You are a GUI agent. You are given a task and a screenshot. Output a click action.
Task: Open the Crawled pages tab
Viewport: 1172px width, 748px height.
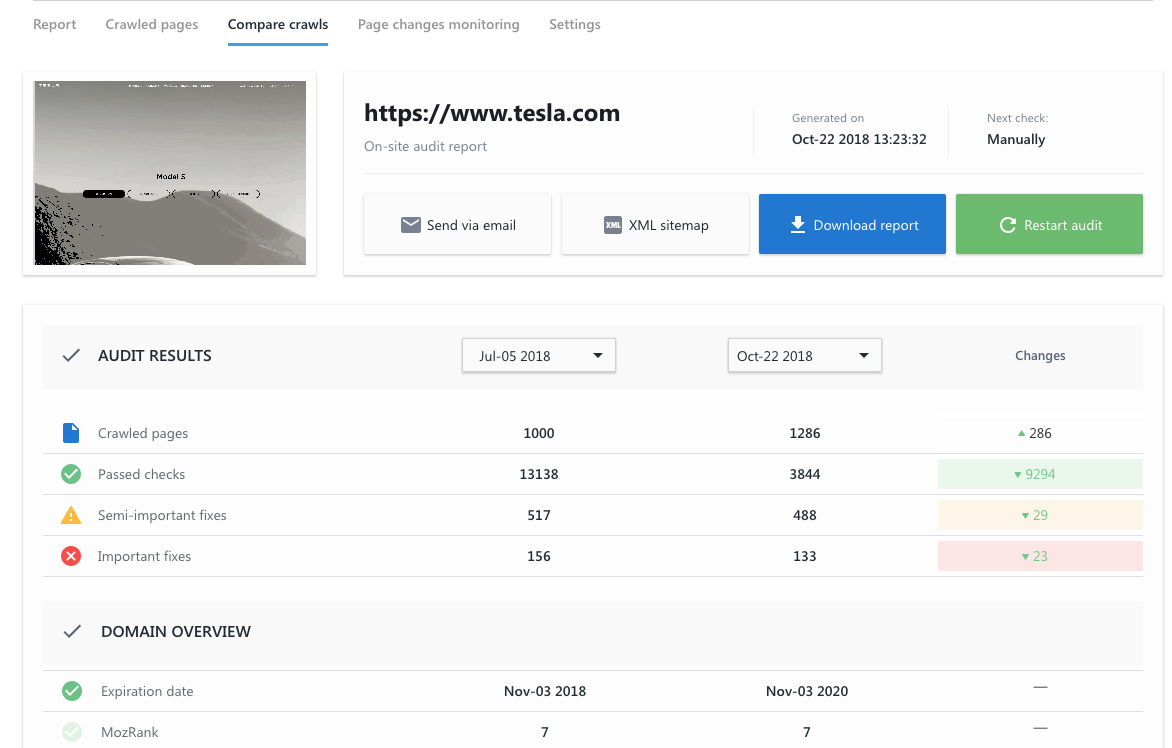152,24
